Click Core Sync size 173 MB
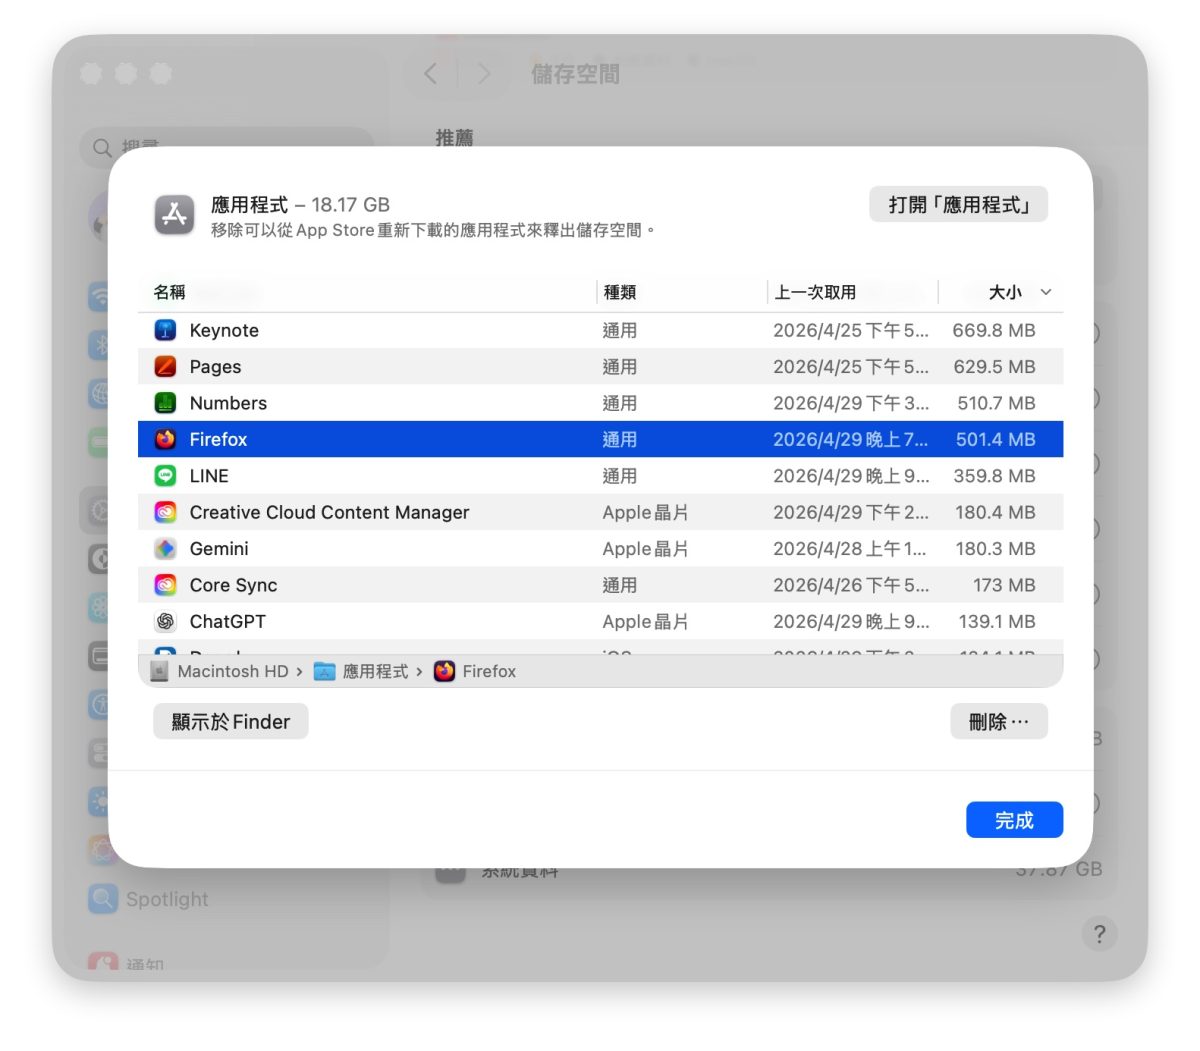1200x1051 pixels. [1004, 585]
